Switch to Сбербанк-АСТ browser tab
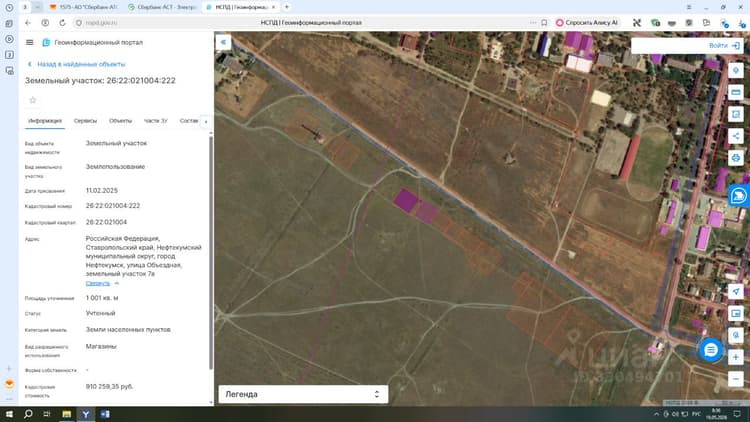 coord(163,7)
